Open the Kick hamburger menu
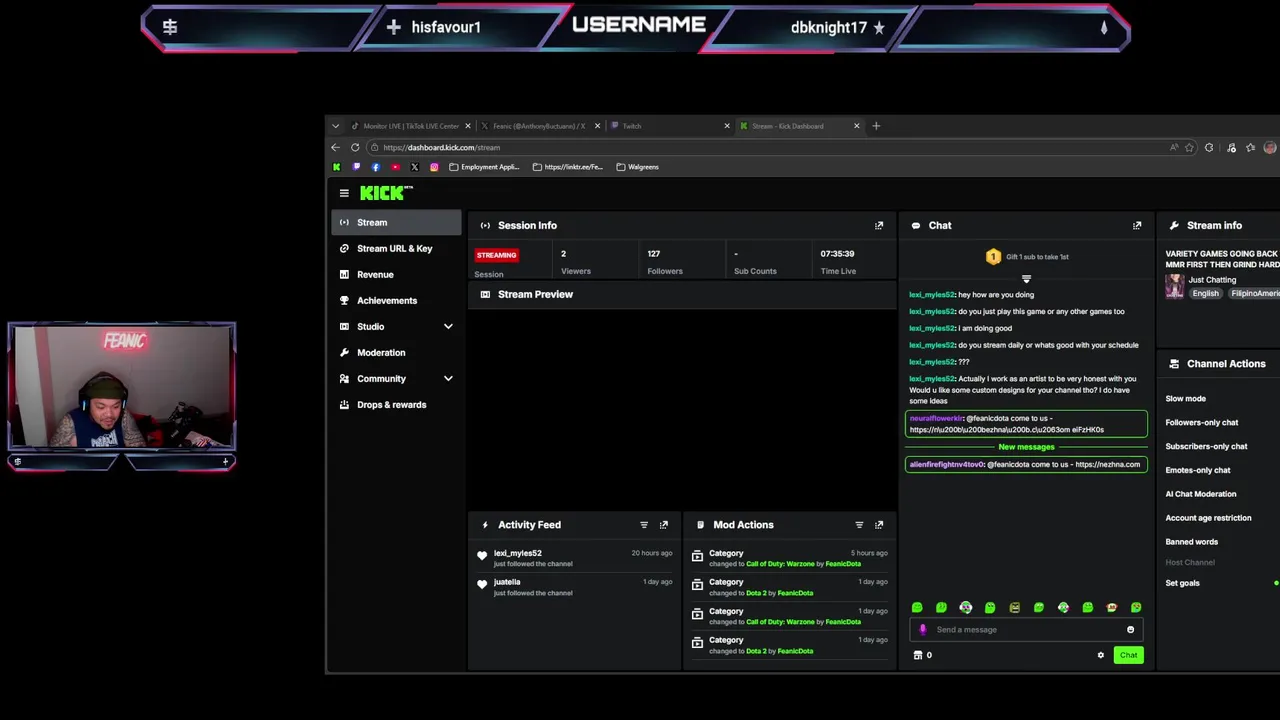The image size is (1280, 720). [x=344, y=193]
